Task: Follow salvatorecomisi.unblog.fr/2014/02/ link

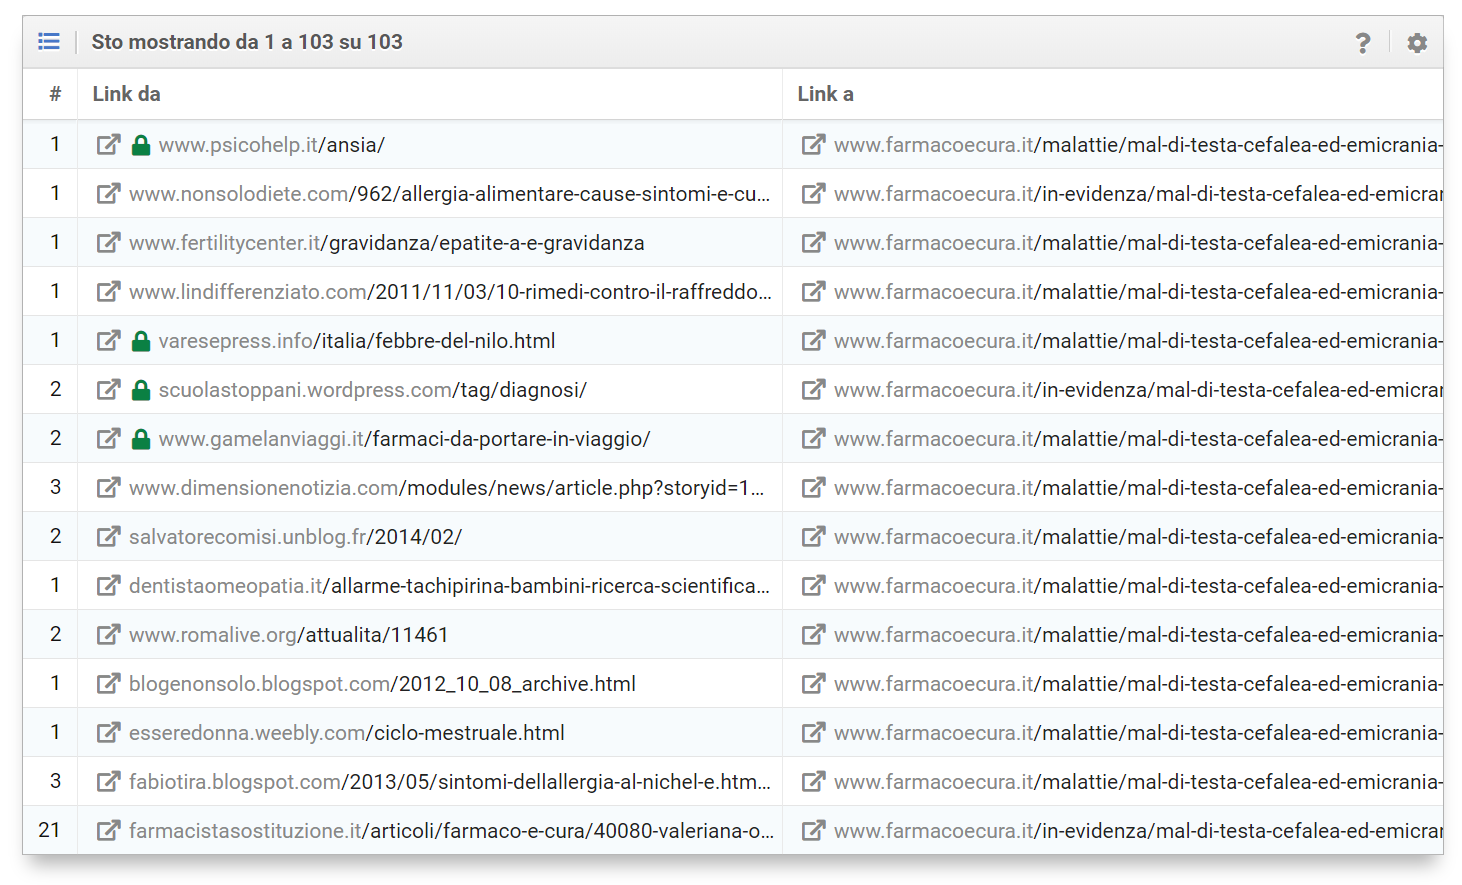Action: coord(295,537)
